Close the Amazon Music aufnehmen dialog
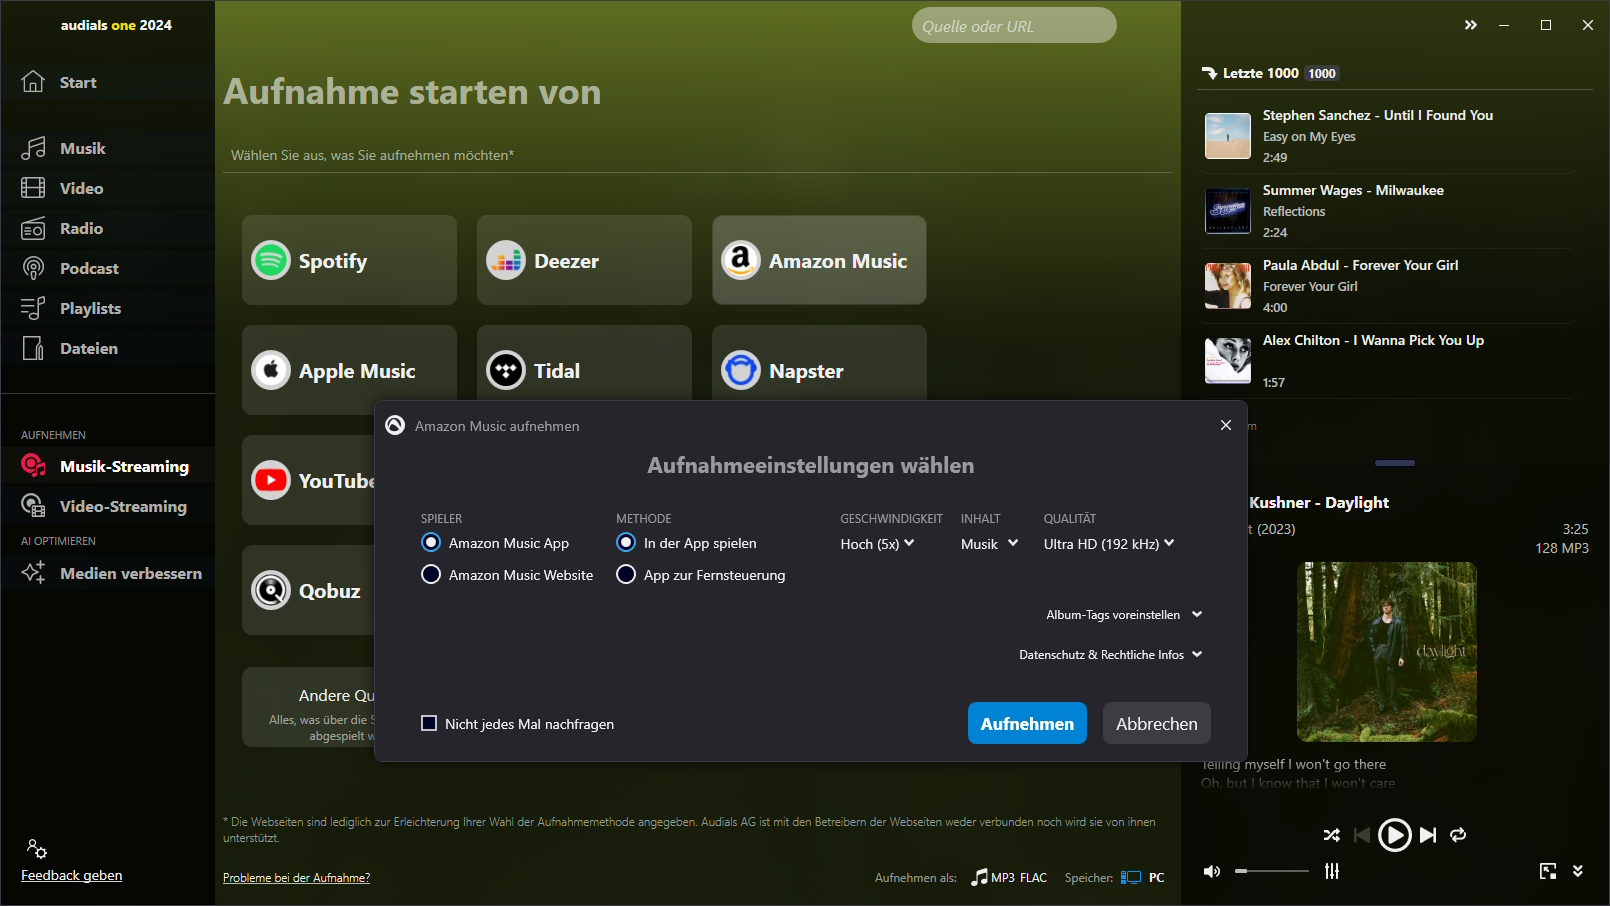 [1226, 425]
